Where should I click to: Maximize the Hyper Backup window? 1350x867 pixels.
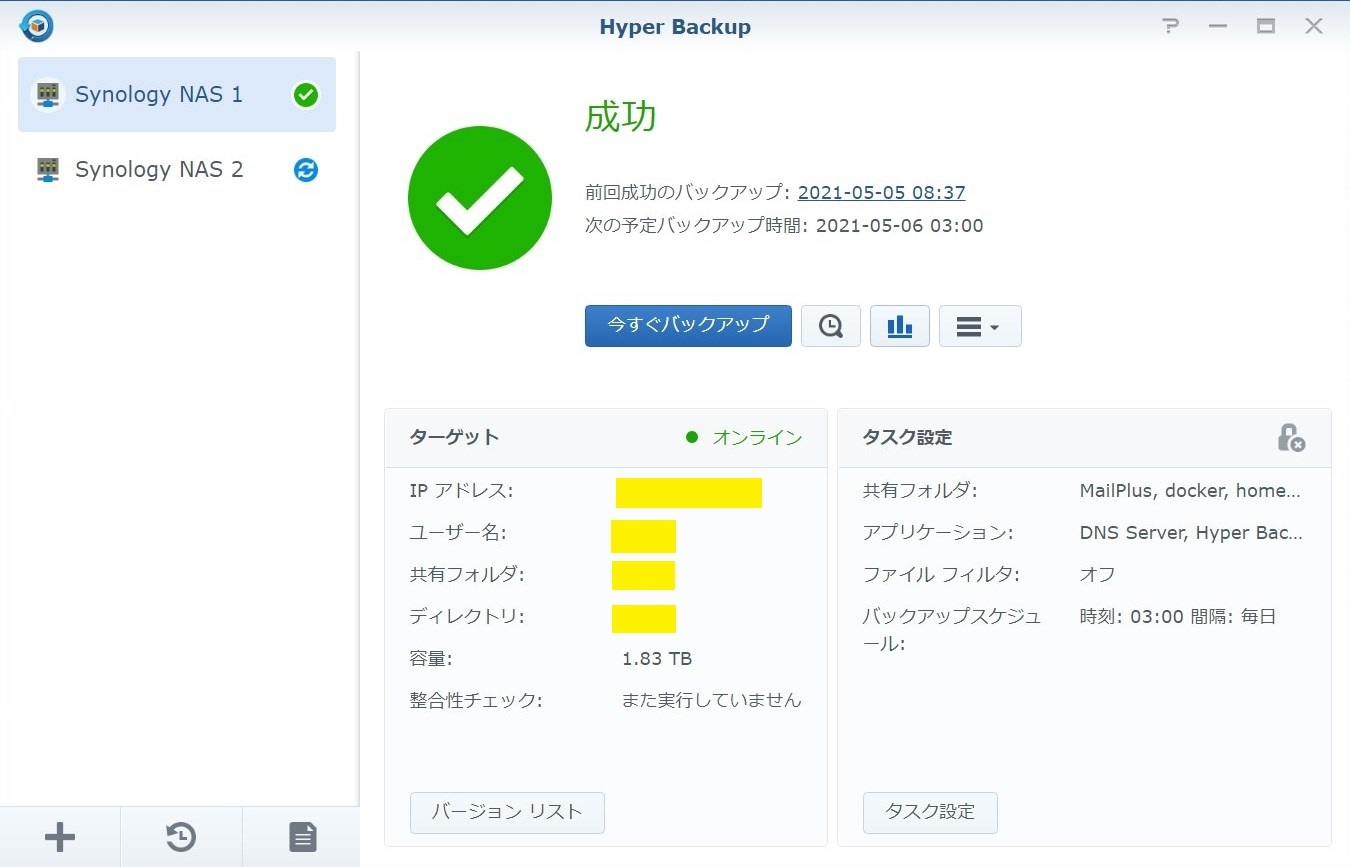(1266, 27)
